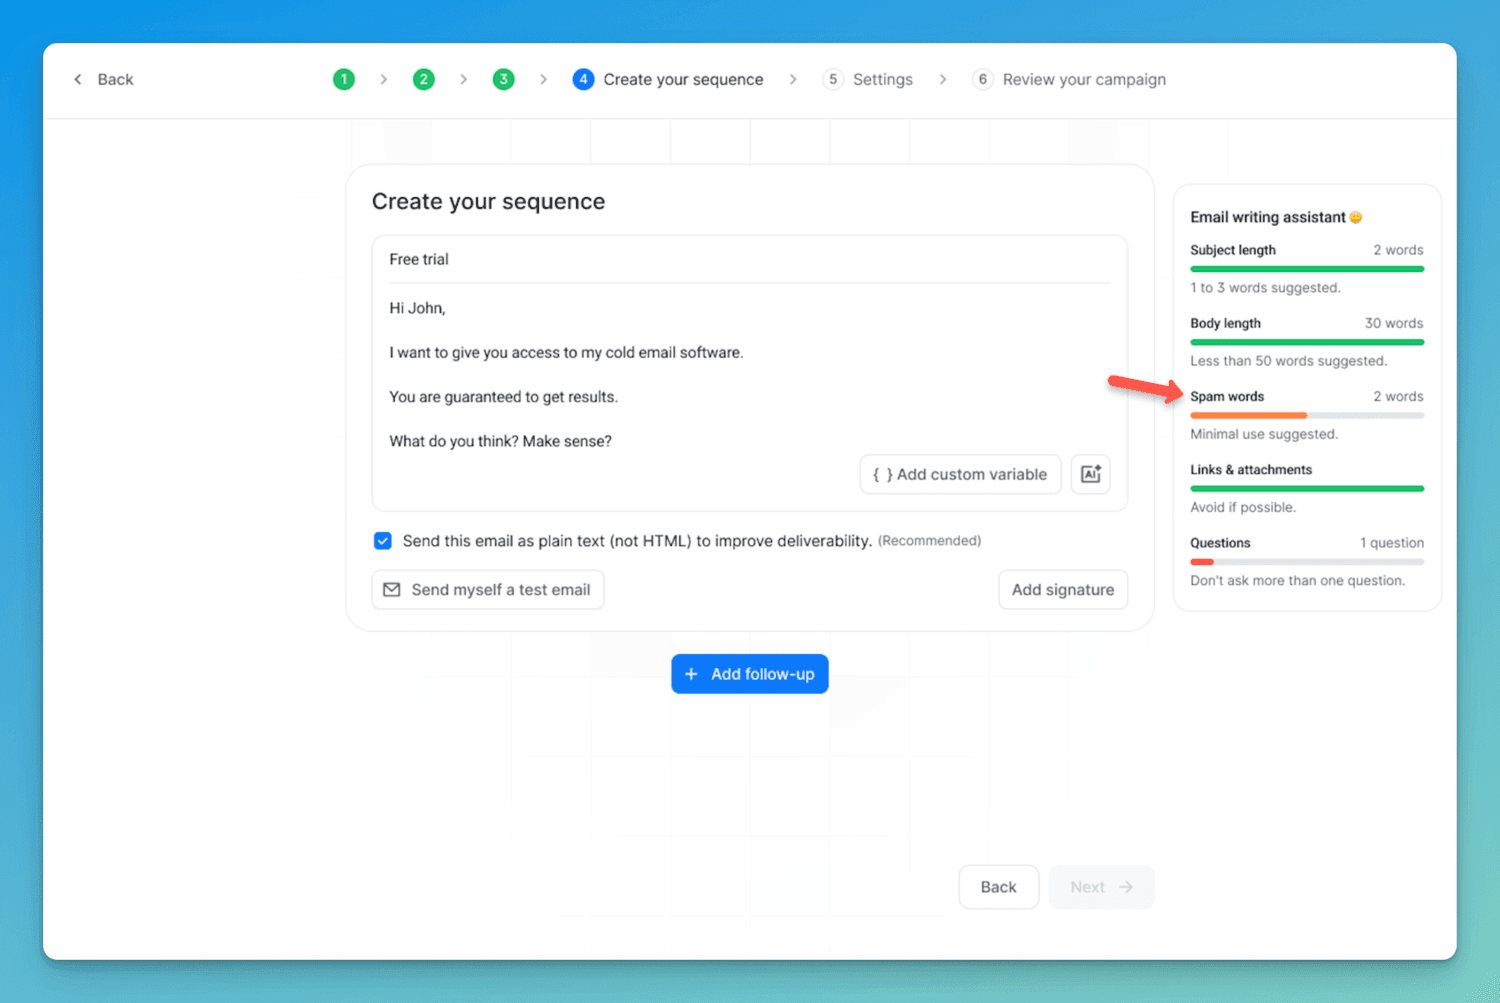Go to completed step 1 circle

344,79
